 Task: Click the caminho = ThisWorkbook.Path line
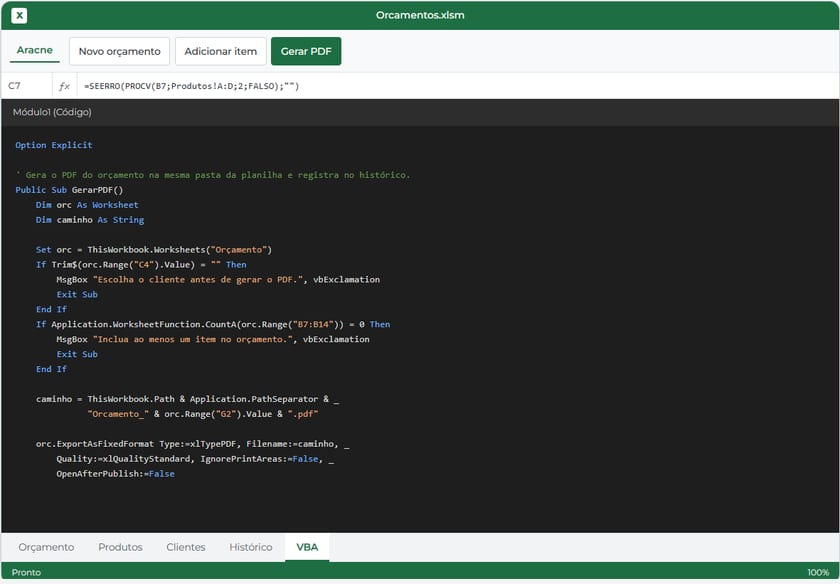coord(188,399)
